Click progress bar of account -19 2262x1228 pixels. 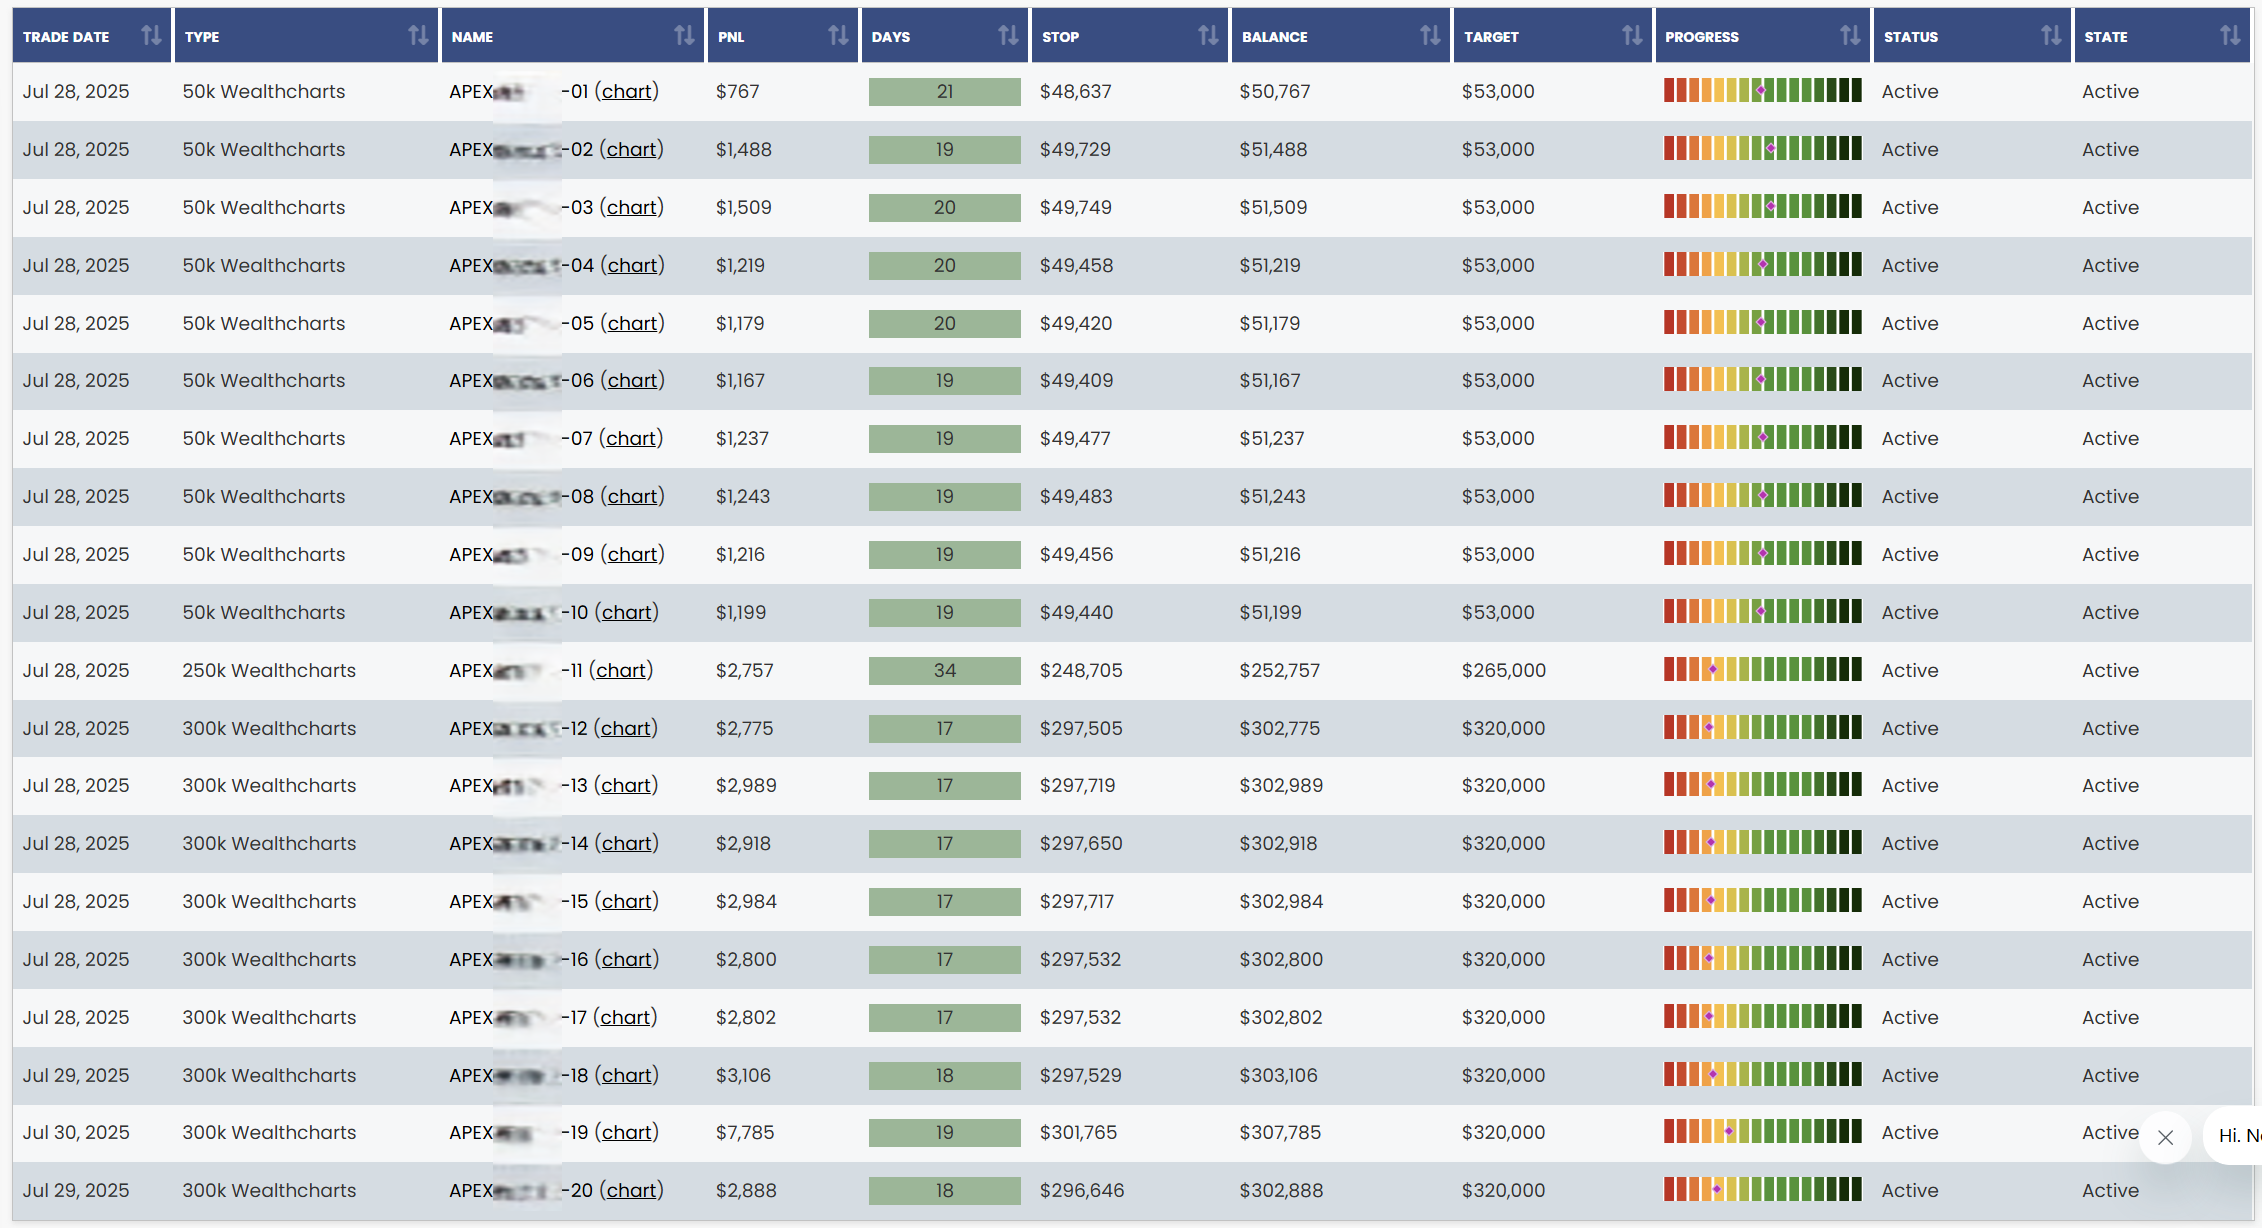pos(1762,1132)
